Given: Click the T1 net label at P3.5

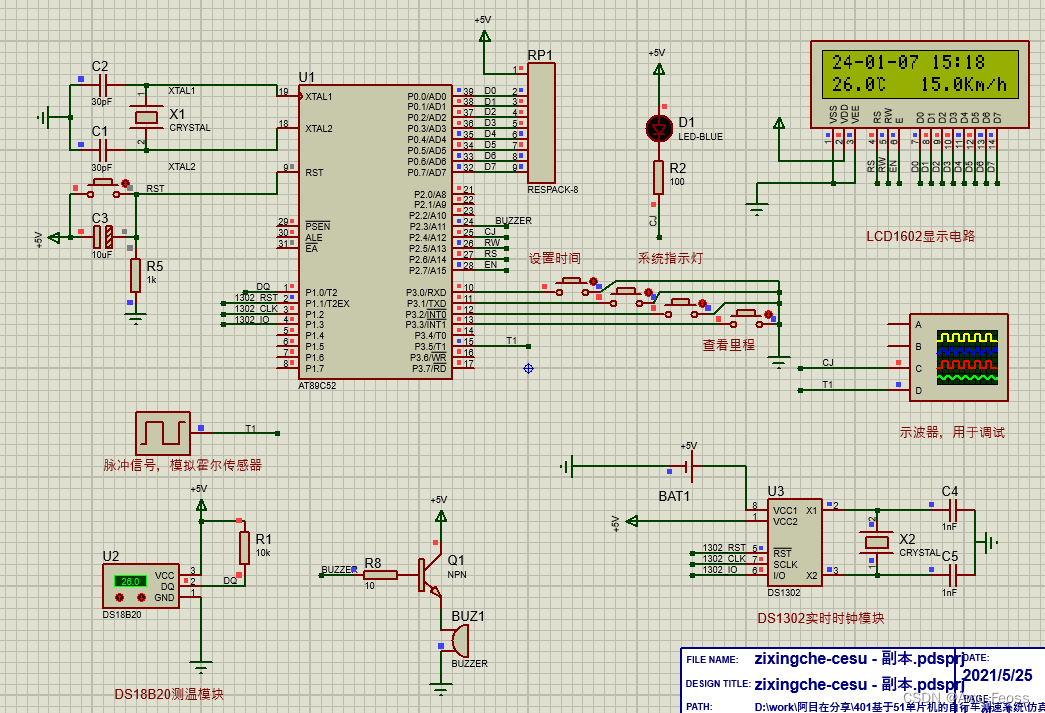Looking at the screenshot, I should [511, 341].
